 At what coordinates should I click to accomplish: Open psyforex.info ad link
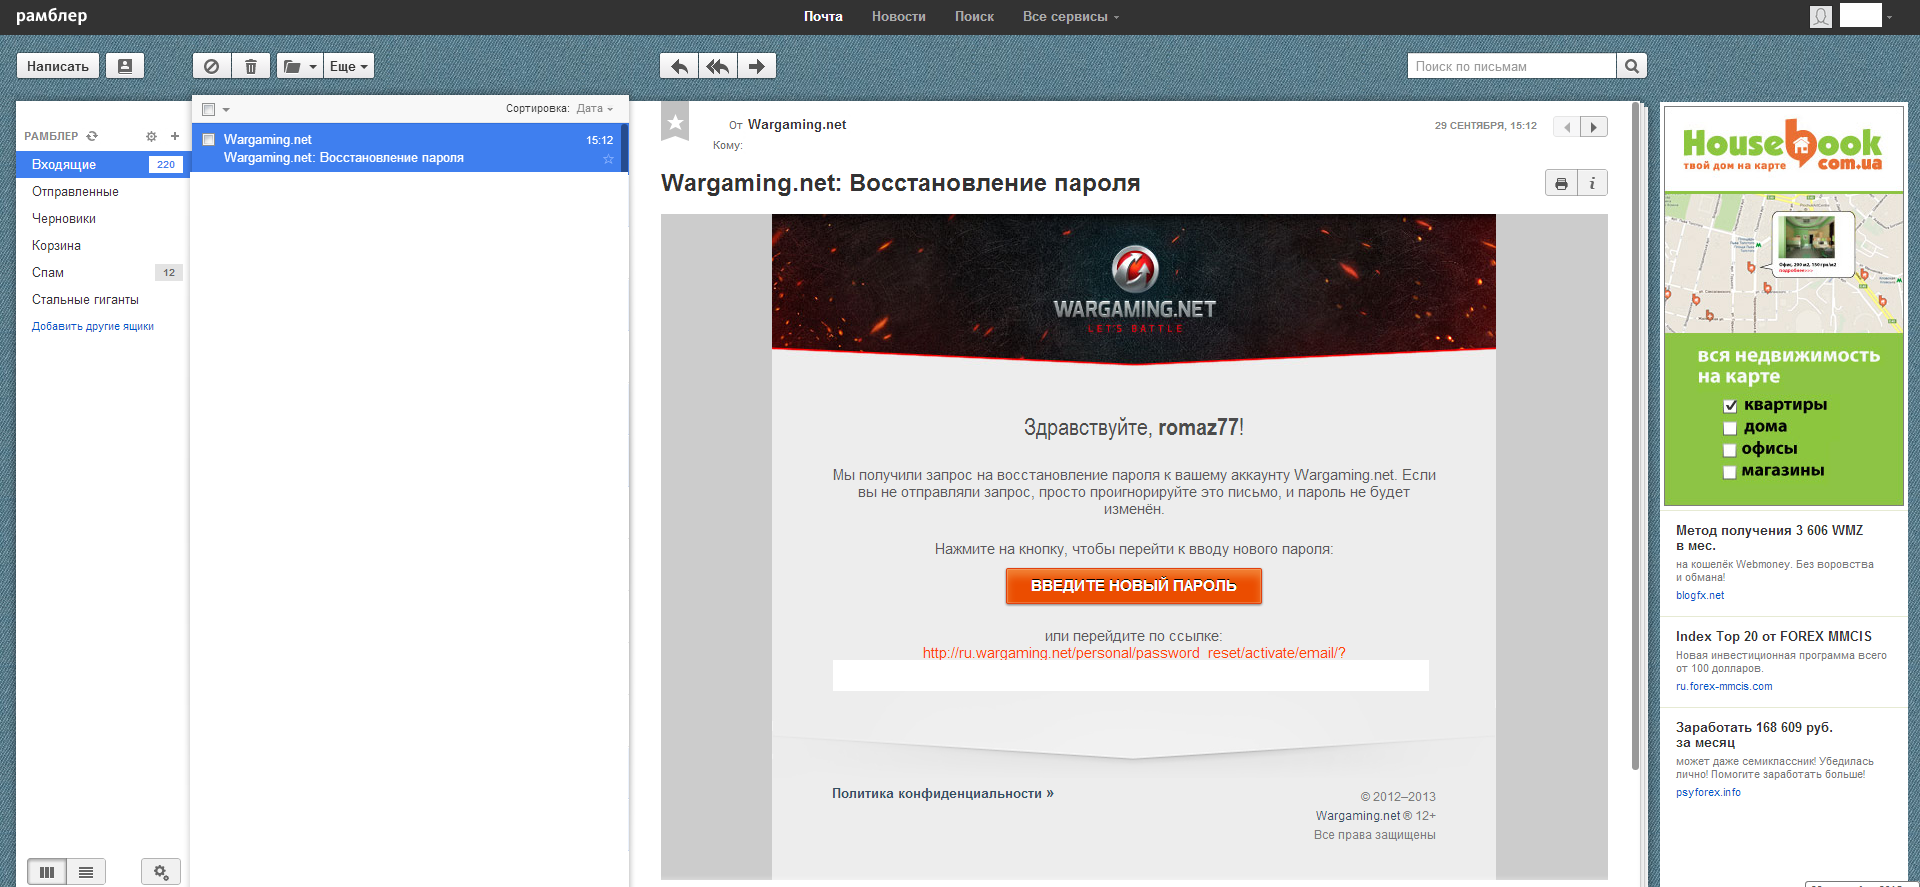tap(1708, 792)
